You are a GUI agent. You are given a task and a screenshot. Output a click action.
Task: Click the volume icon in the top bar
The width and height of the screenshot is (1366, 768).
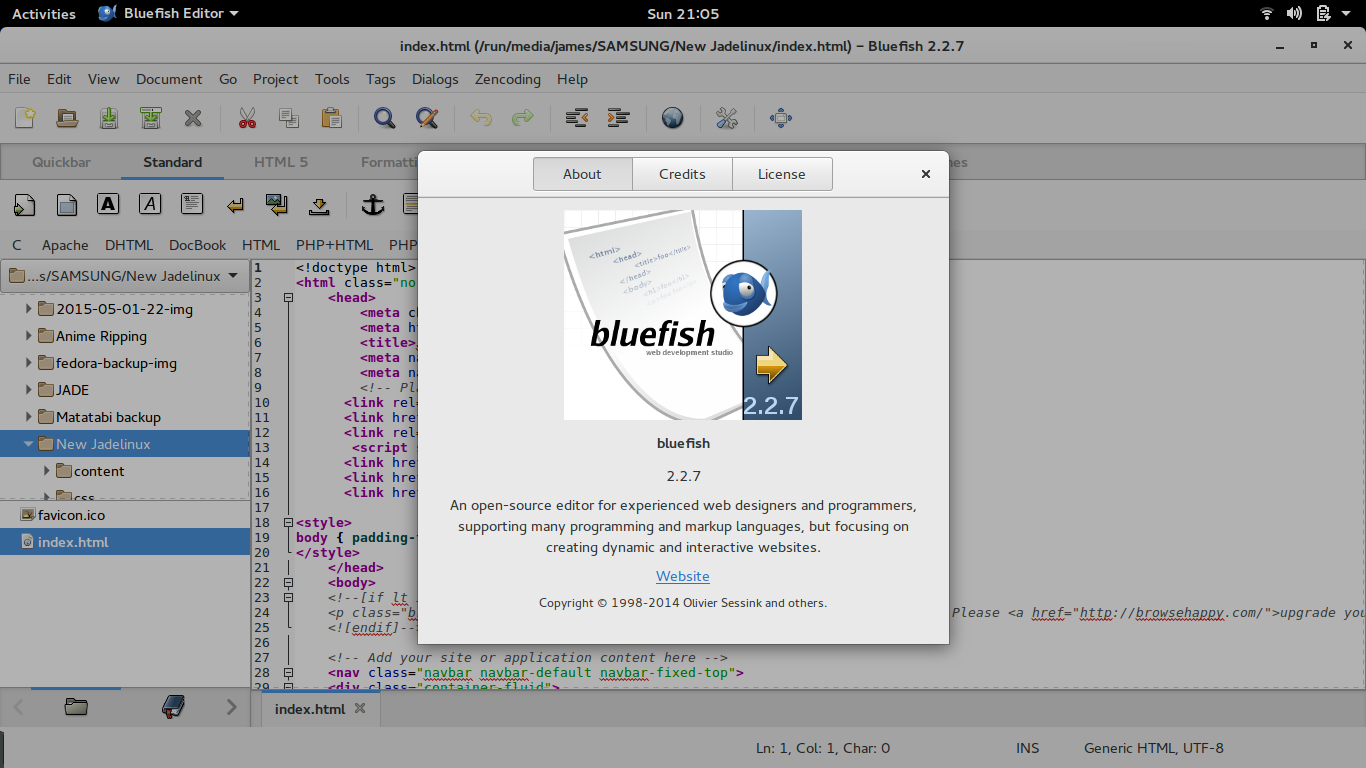1294,13
